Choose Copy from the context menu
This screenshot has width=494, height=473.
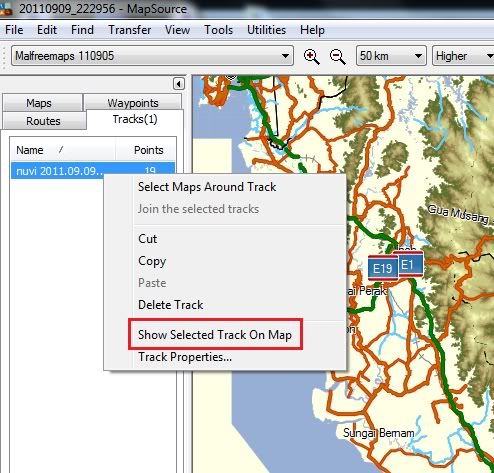pos(152,261)
